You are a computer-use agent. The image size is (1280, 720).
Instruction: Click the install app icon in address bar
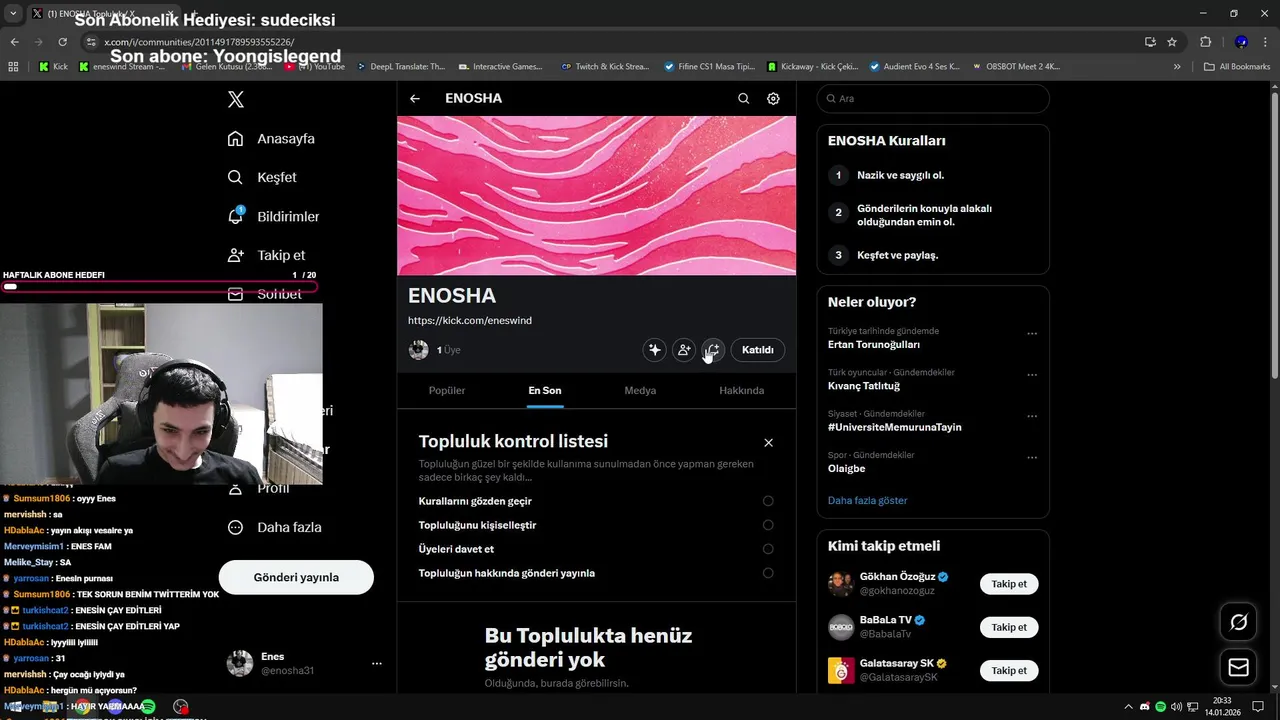pyautogui.click(x=1150, y=42)
